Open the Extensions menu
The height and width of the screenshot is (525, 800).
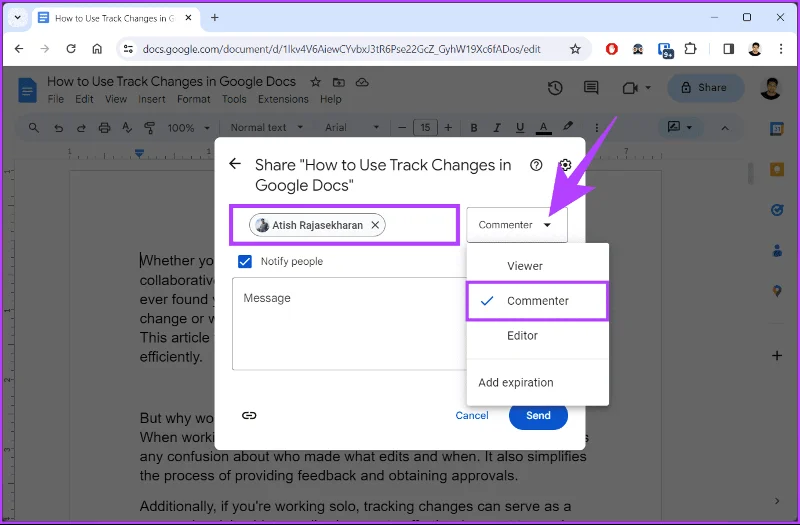[x=283, y=99]
